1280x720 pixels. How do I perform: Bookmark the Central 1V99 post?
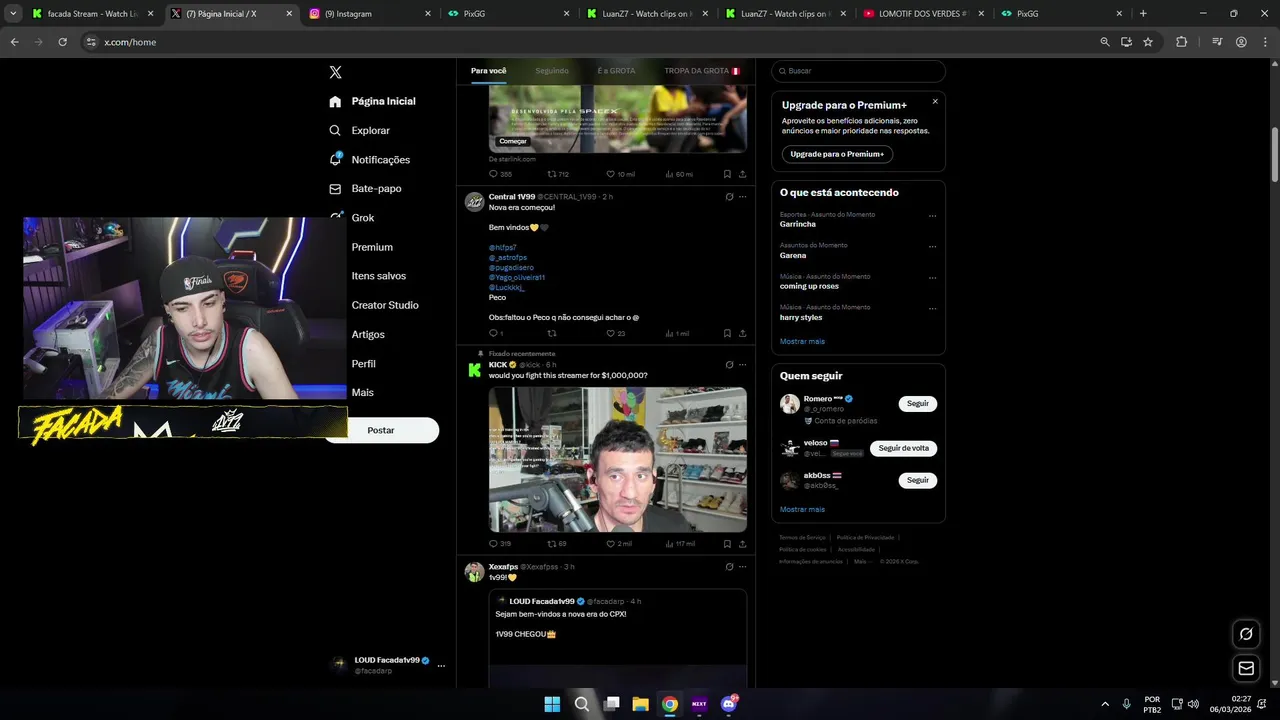(727, 333)
